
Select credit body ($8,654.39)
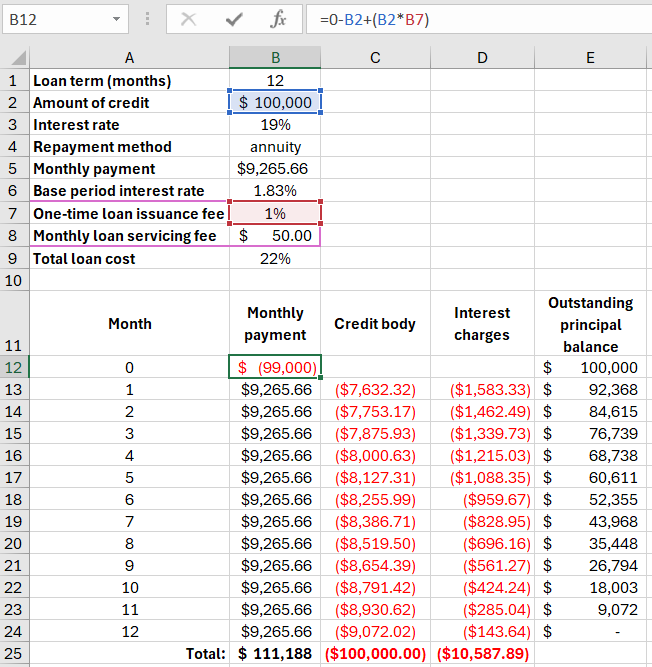[x=375, y=565]
